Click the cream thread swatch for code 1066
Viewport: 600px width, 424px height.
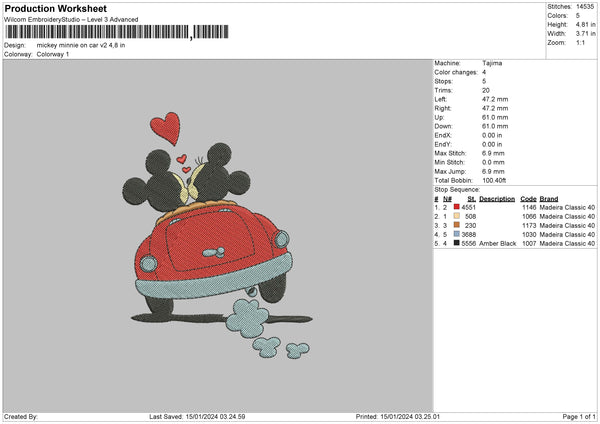457,216
